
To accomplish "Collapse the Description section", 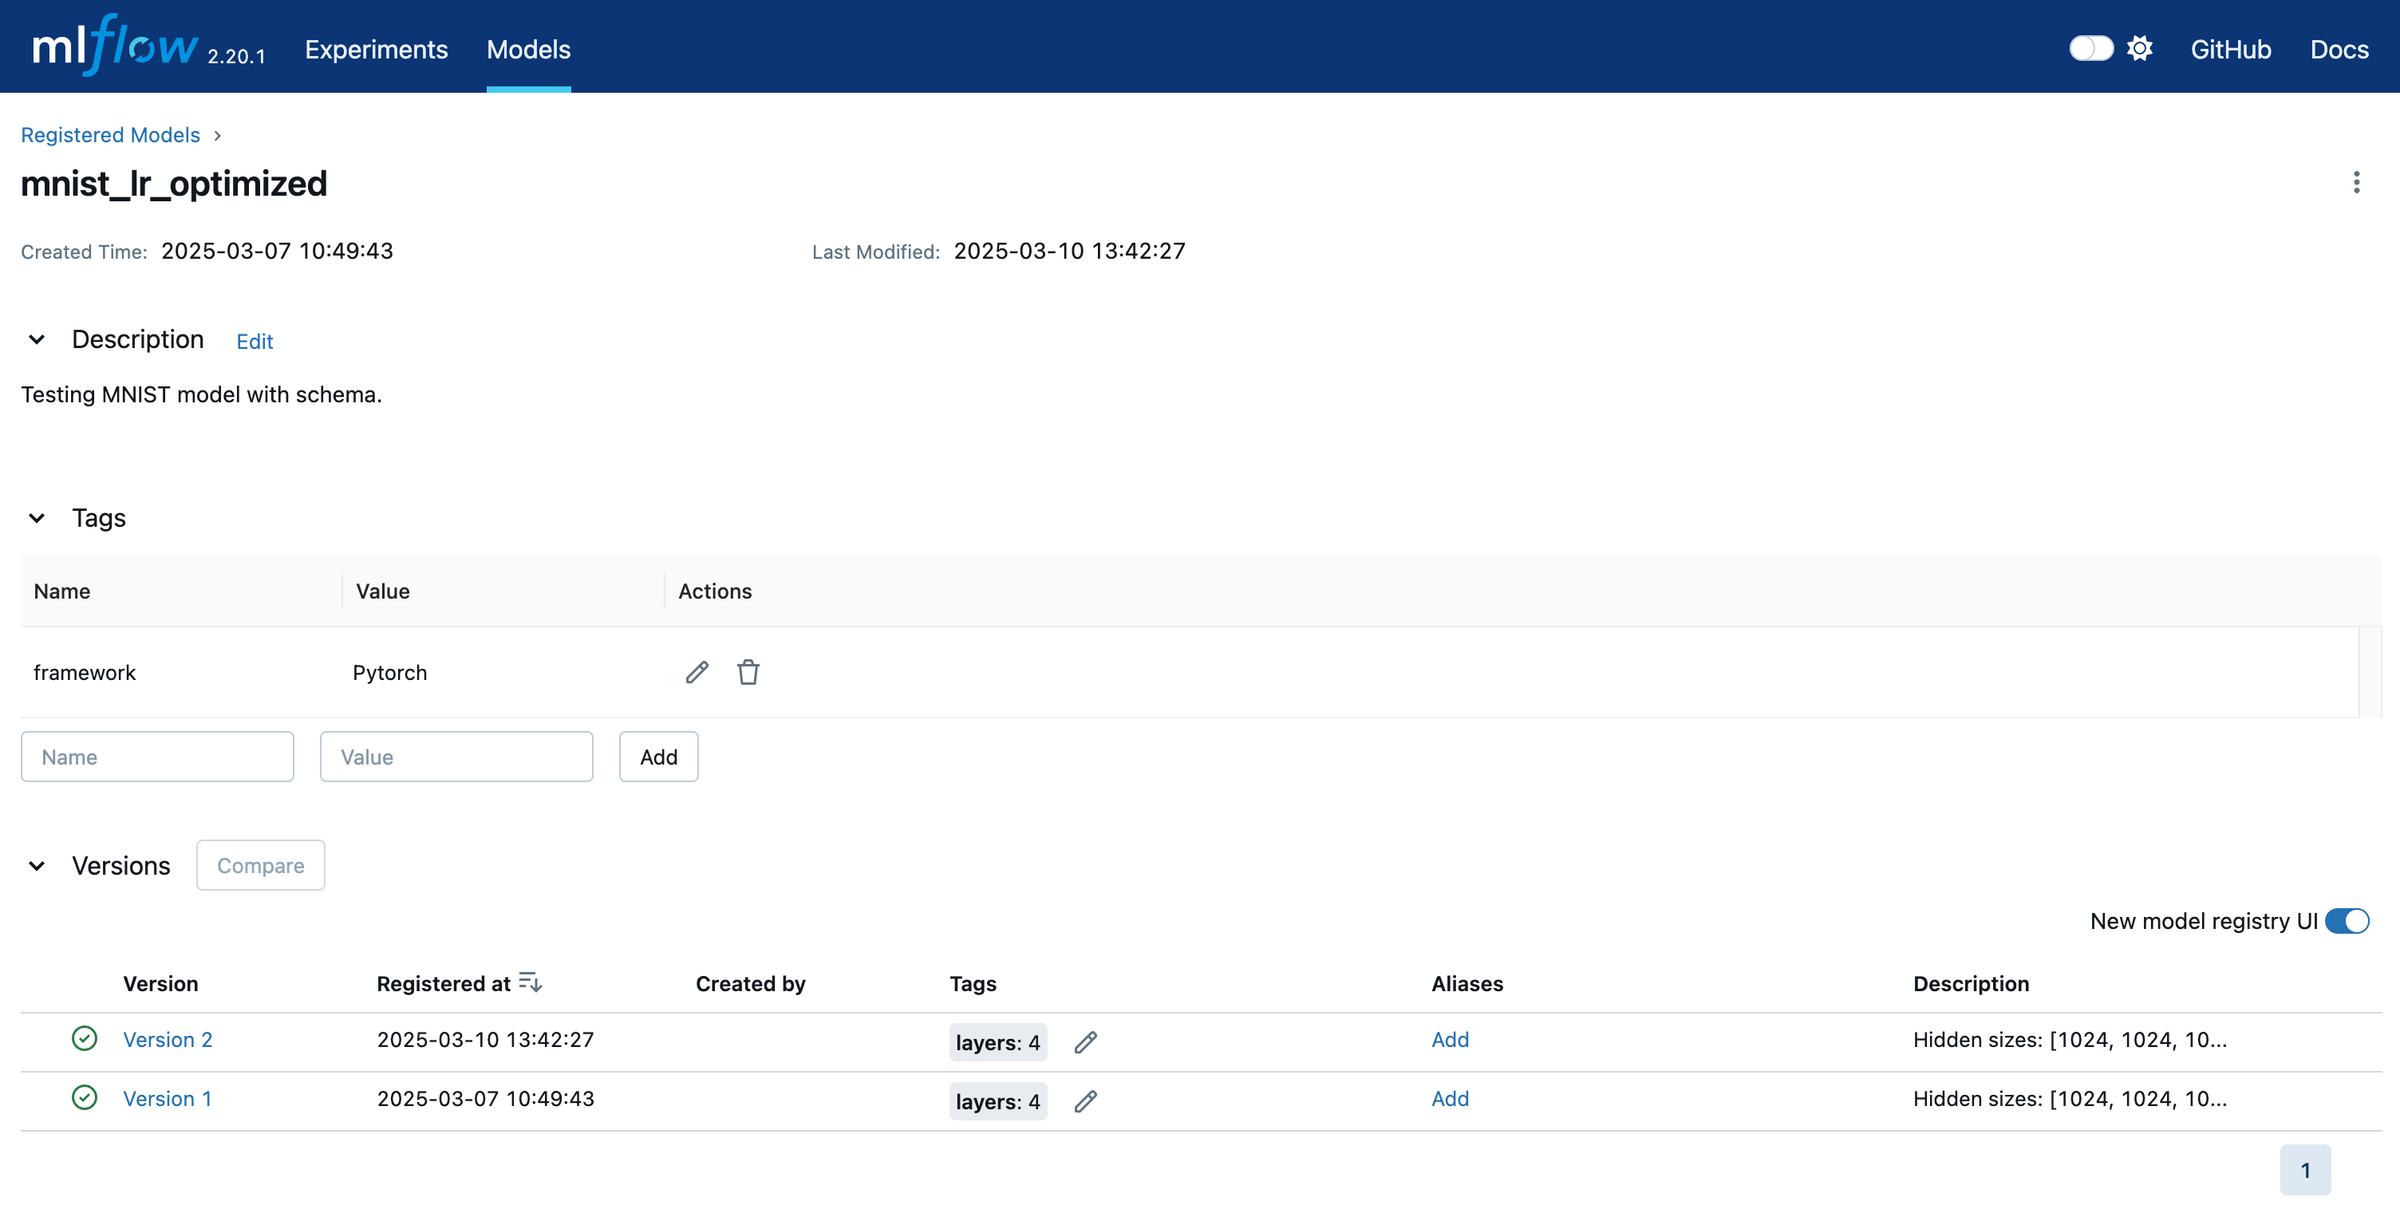I will (37, 340).
